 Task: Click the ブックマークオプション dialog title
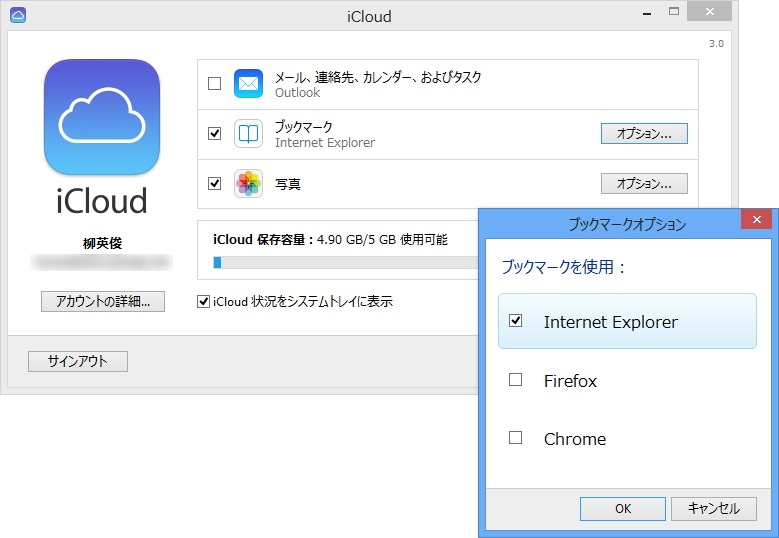click(x=627, y=225)
